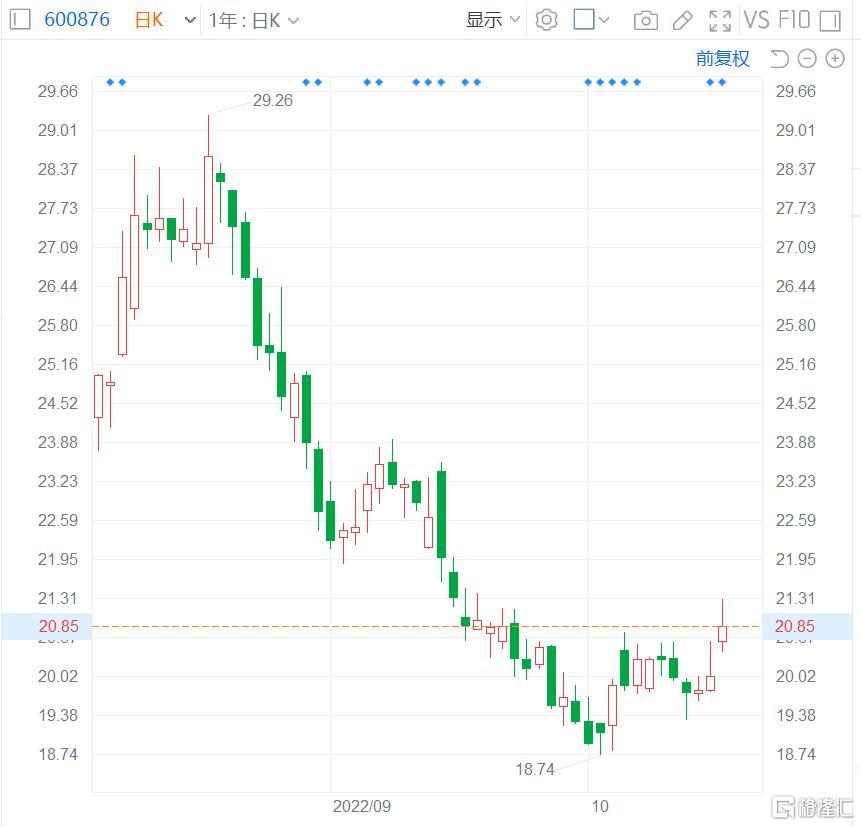
Task: Click the 18.74 low price annotation
Action: click(x=534, y=769)
